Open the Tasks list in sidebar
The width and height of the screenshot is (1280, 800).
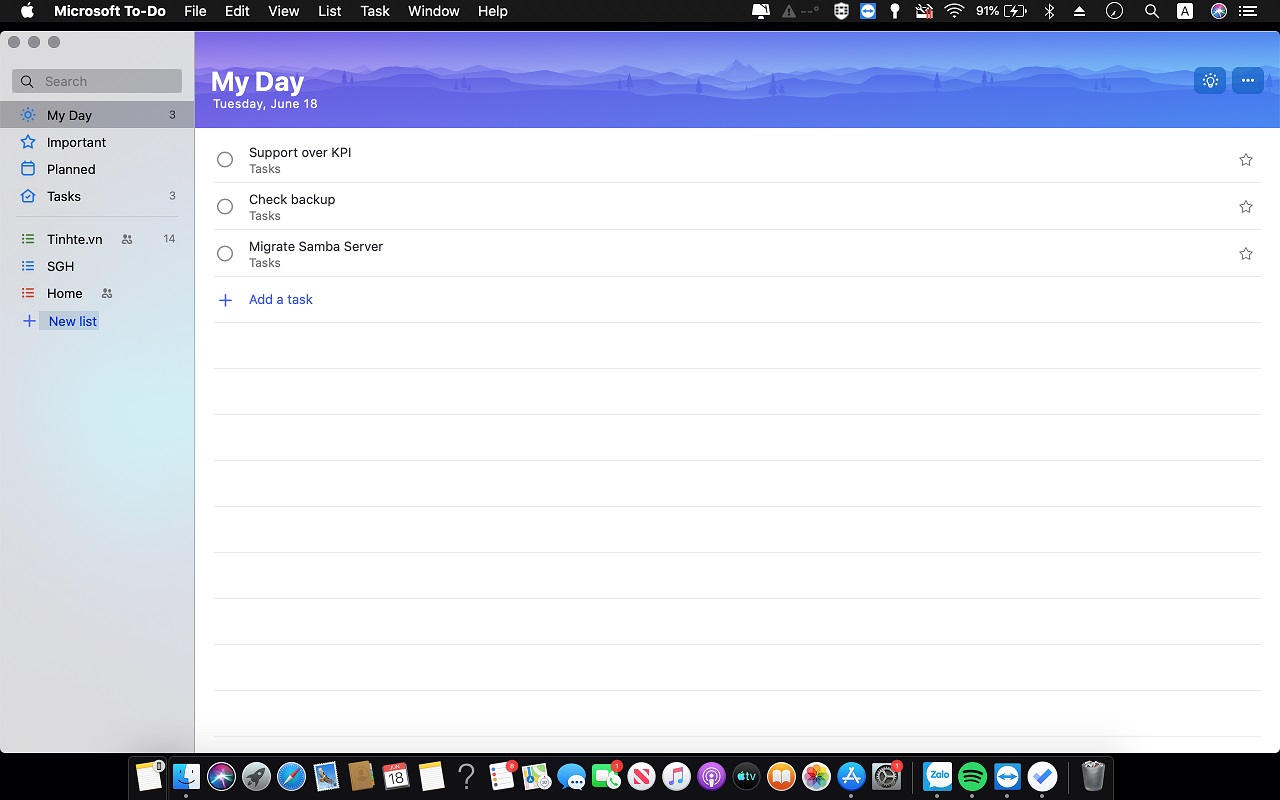[x=97, y=196]
